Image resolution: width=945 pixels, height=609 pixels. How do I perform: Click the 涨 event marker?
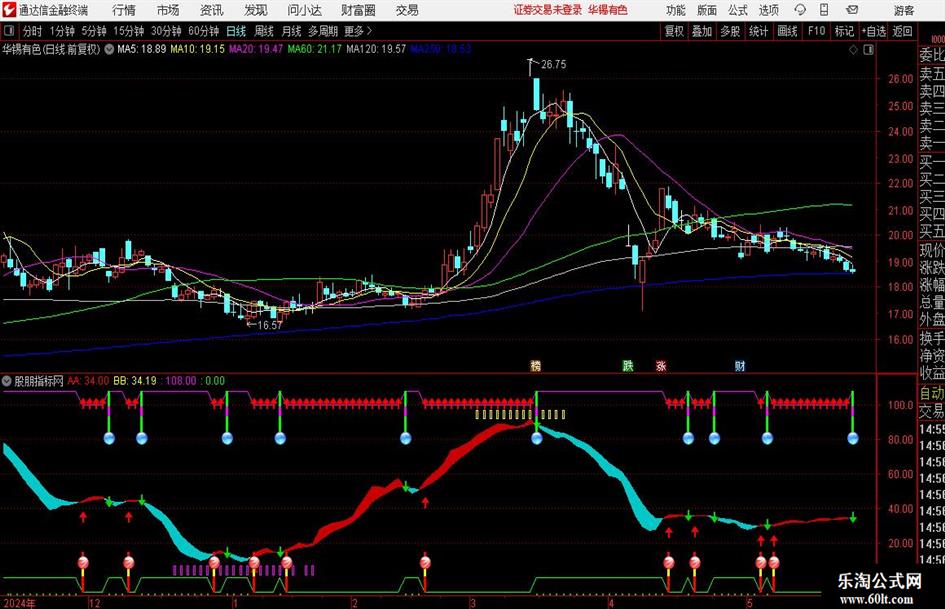661,365
